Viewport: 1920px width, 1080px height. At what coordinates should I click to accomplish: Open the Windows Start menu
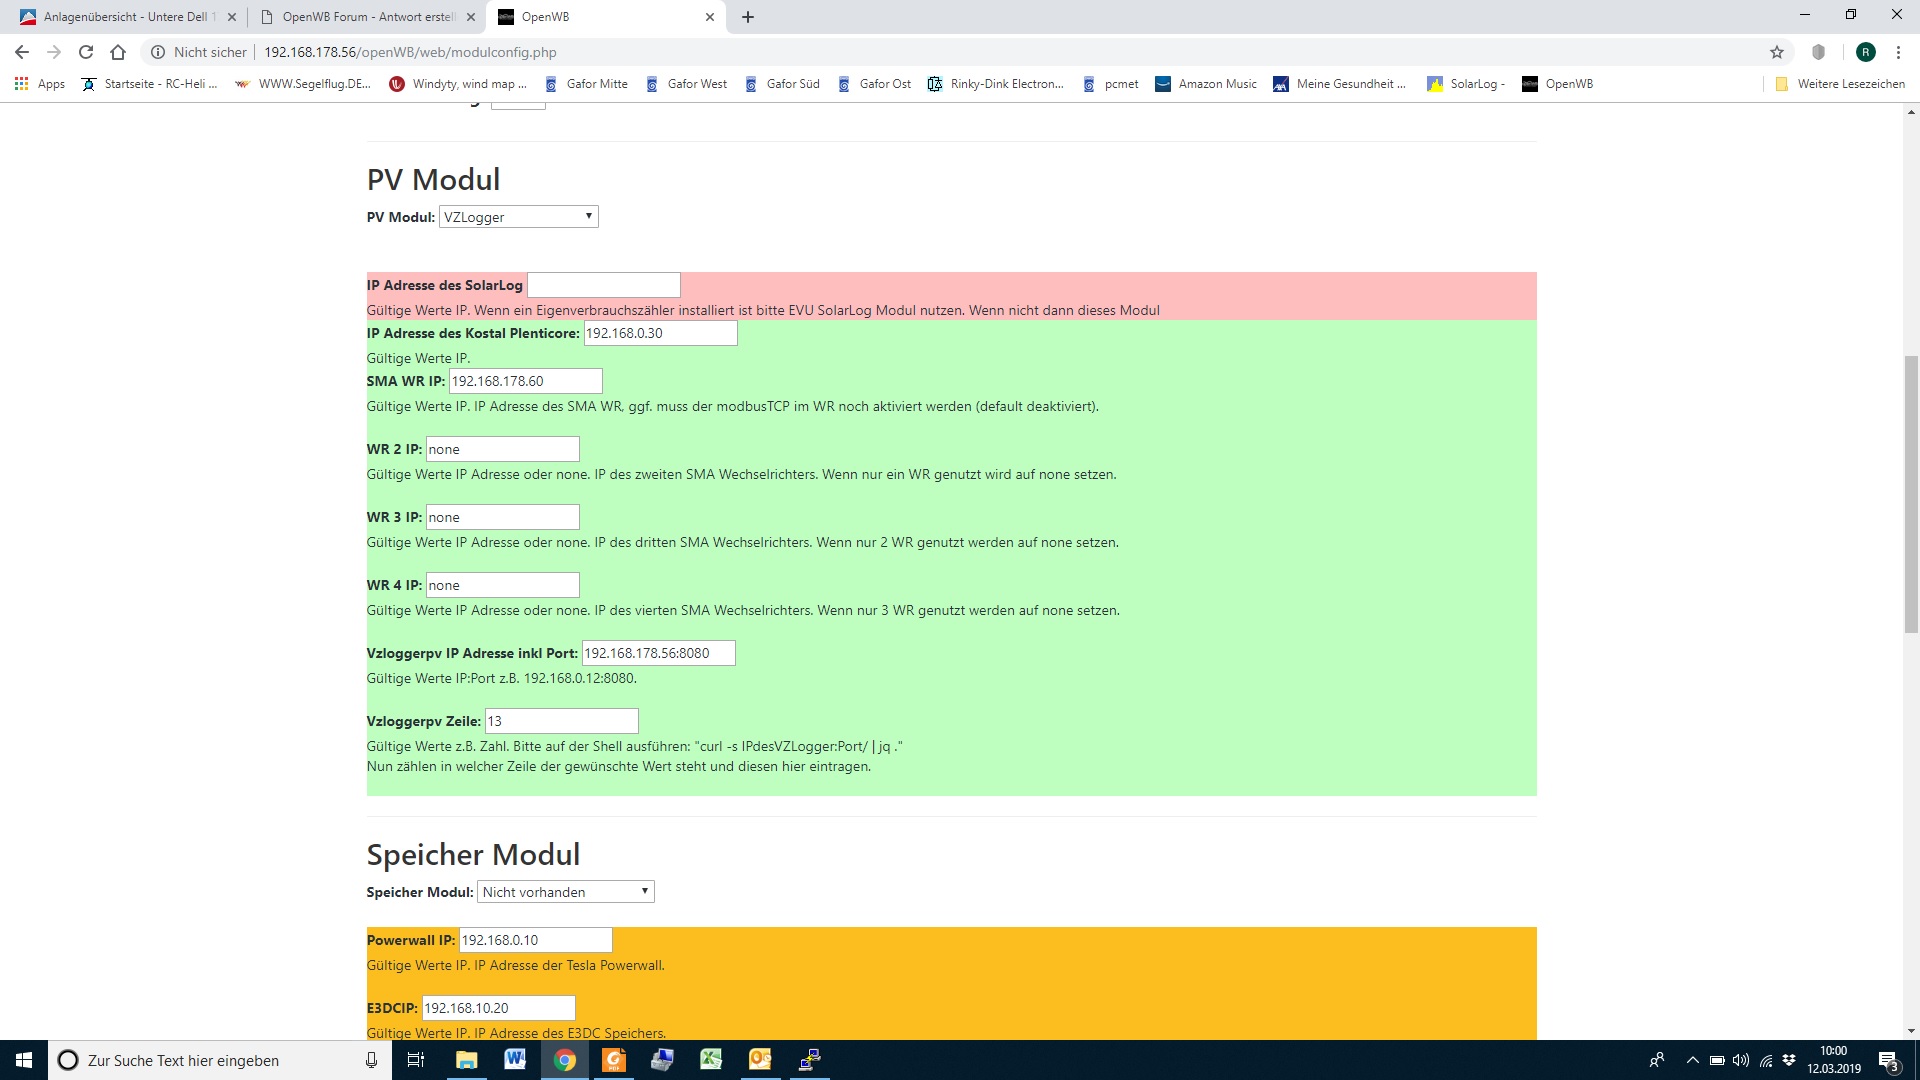[x=24, y=1060]
